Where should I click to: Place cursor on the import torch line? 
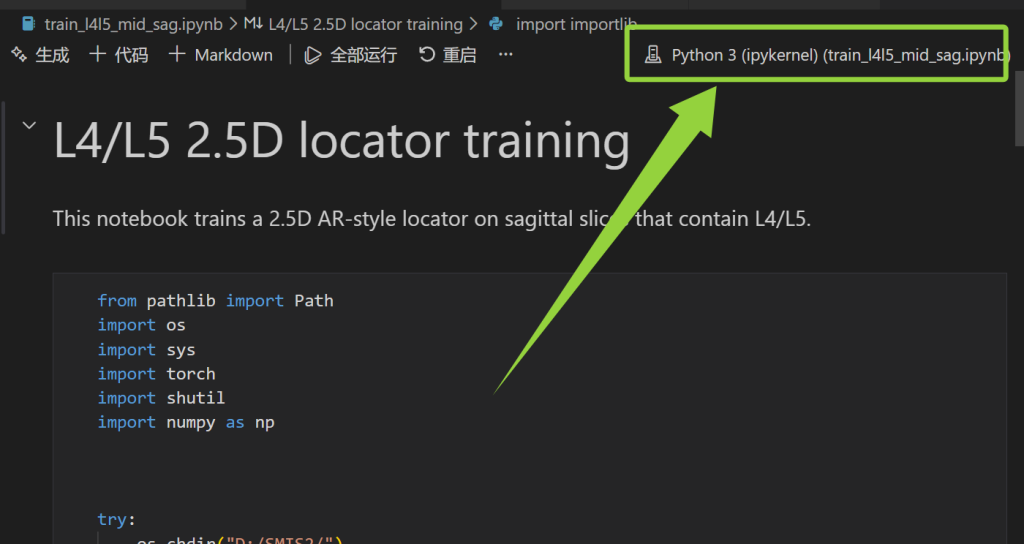coord(156,374)
